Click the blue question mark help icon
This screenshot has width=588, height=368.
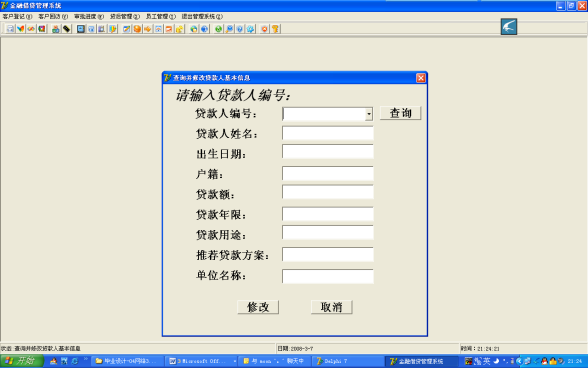point(240,29)
